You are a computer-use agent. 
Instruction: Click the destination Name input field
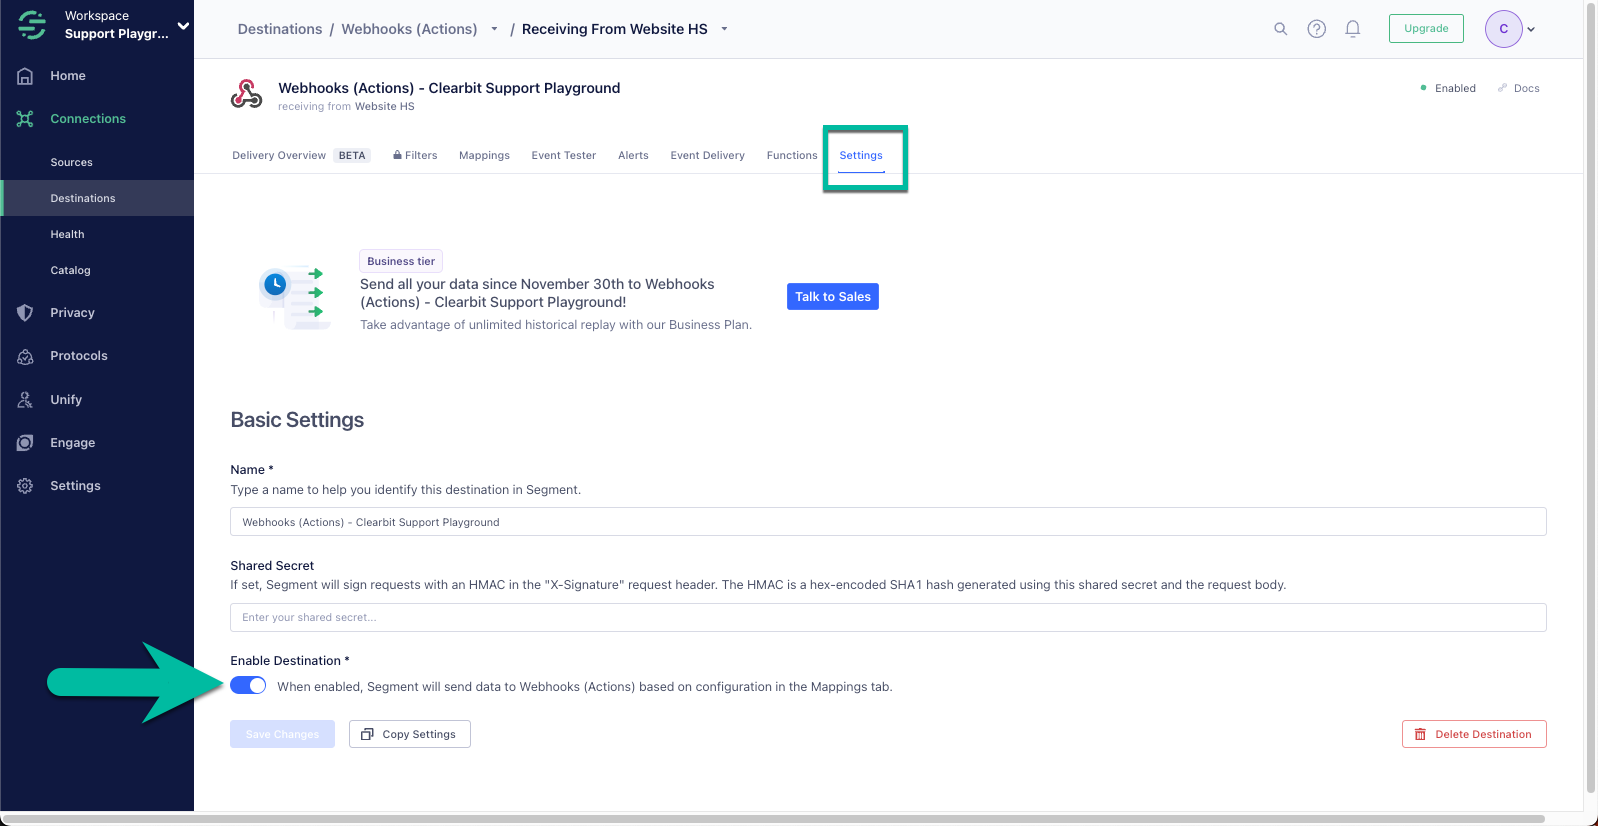(x=888, y=522)
